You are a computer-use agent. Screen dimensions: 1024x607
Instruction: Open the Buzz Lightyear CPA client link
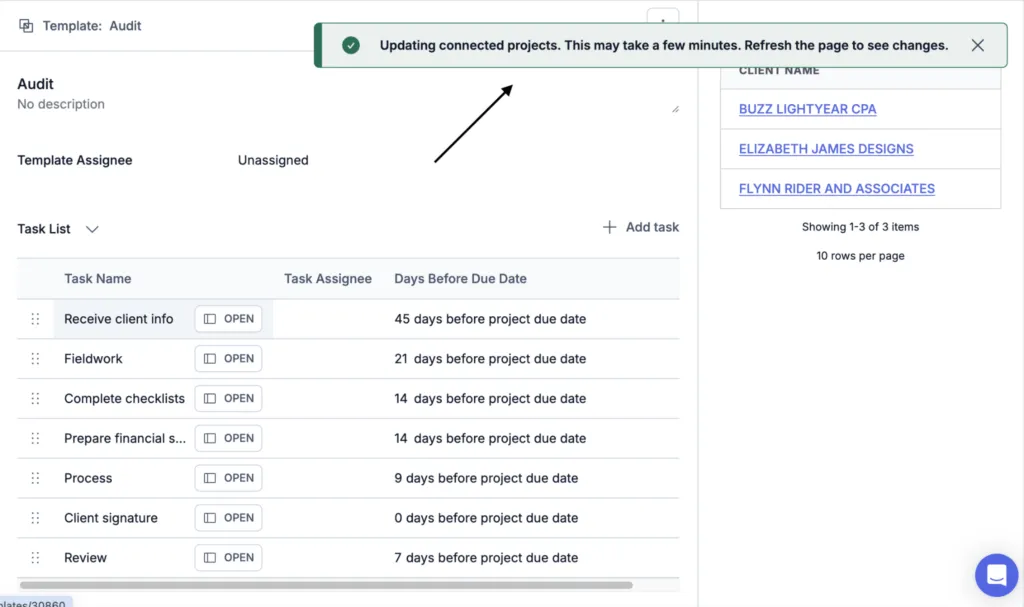[807, 109]
